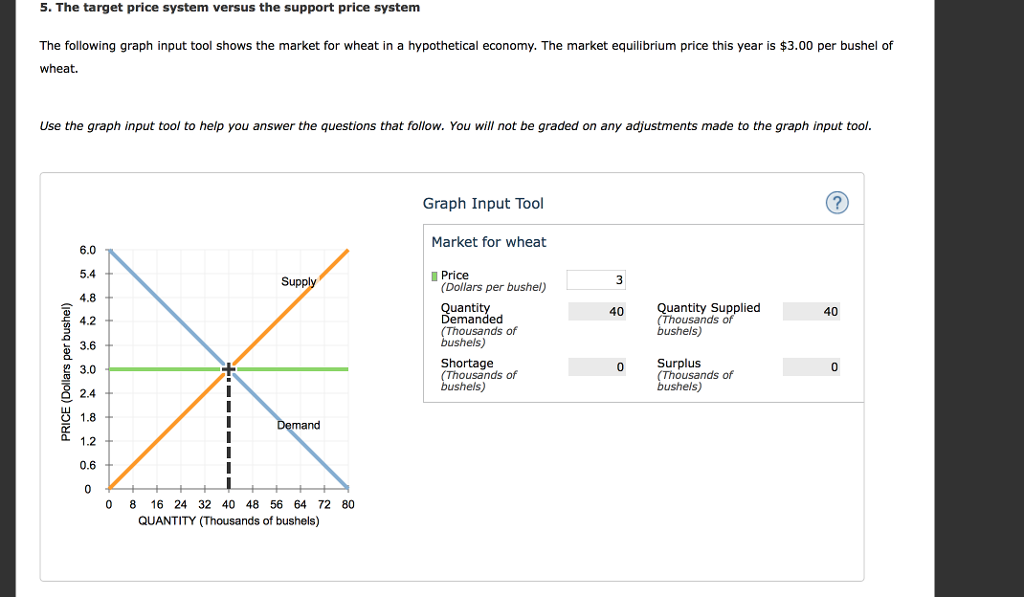Screen dimensions: 1024x597
Task: Click the 40 mark on the quantity axis
Action: [228, 504]
